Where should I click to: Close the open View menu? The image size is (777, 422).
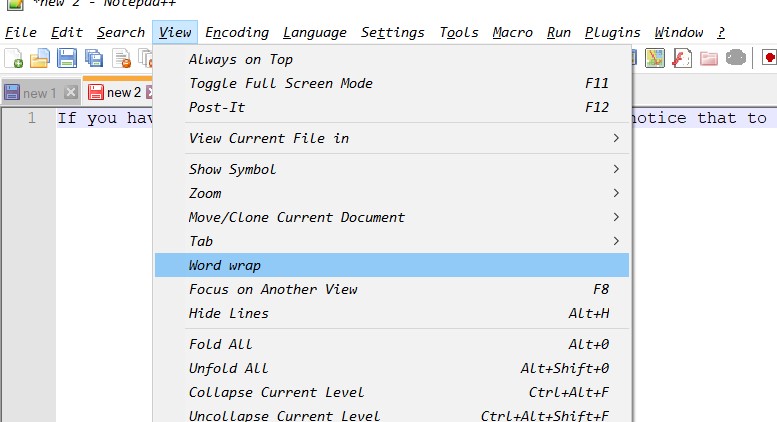tap(175, 33)
